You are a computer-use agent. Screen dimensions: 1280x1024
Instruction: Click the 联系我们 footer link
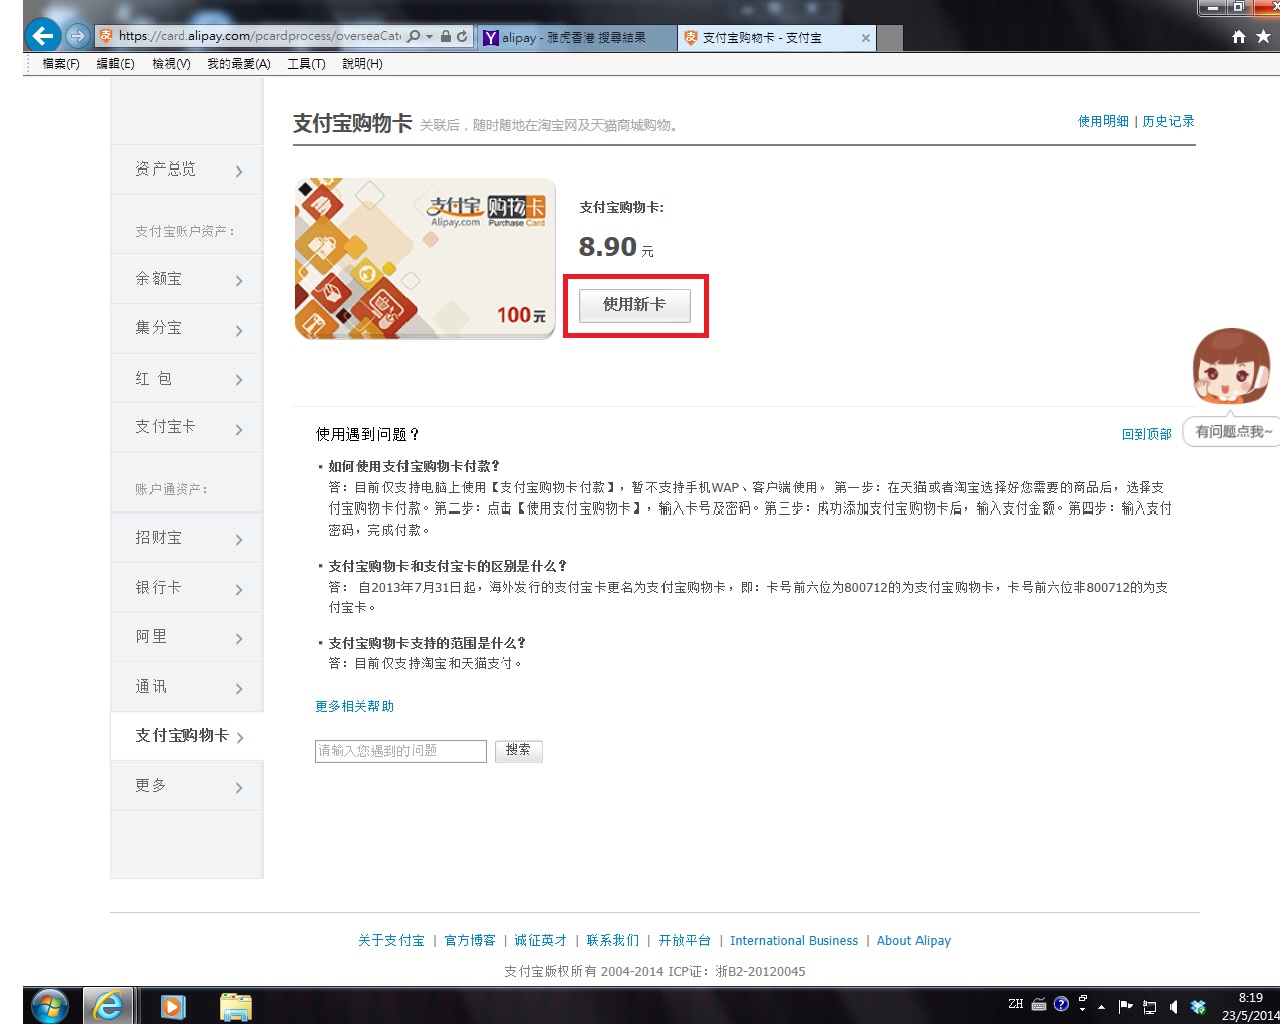tap(613, 940)
